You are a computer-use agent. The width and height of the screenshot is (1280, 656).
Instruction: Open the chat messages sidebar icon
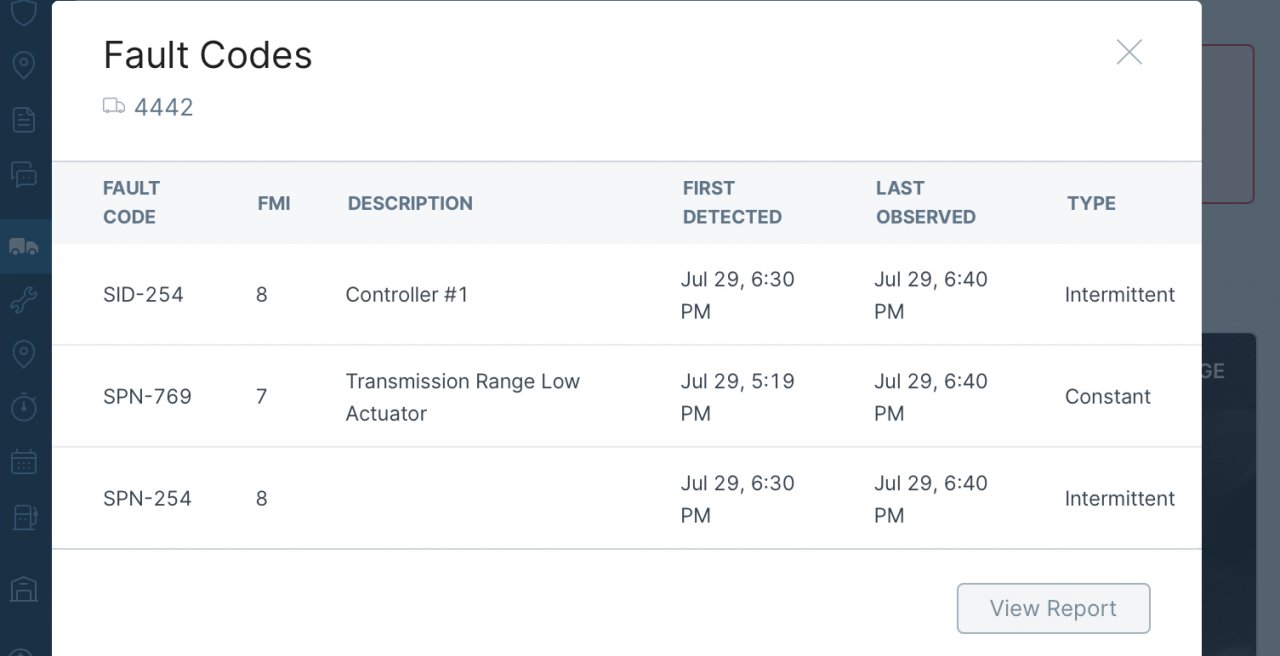point(24,175)
